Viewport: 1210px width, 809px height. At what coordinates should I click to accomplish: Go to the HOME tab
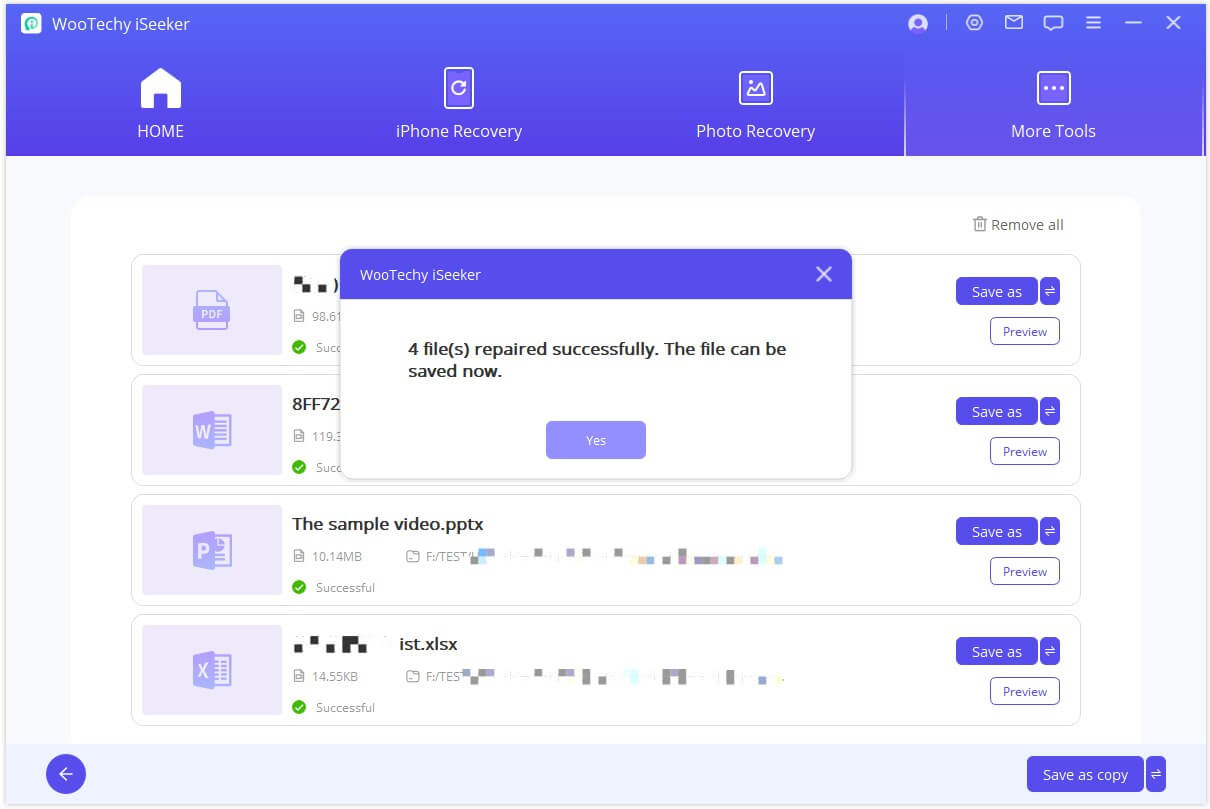[160, 104]
